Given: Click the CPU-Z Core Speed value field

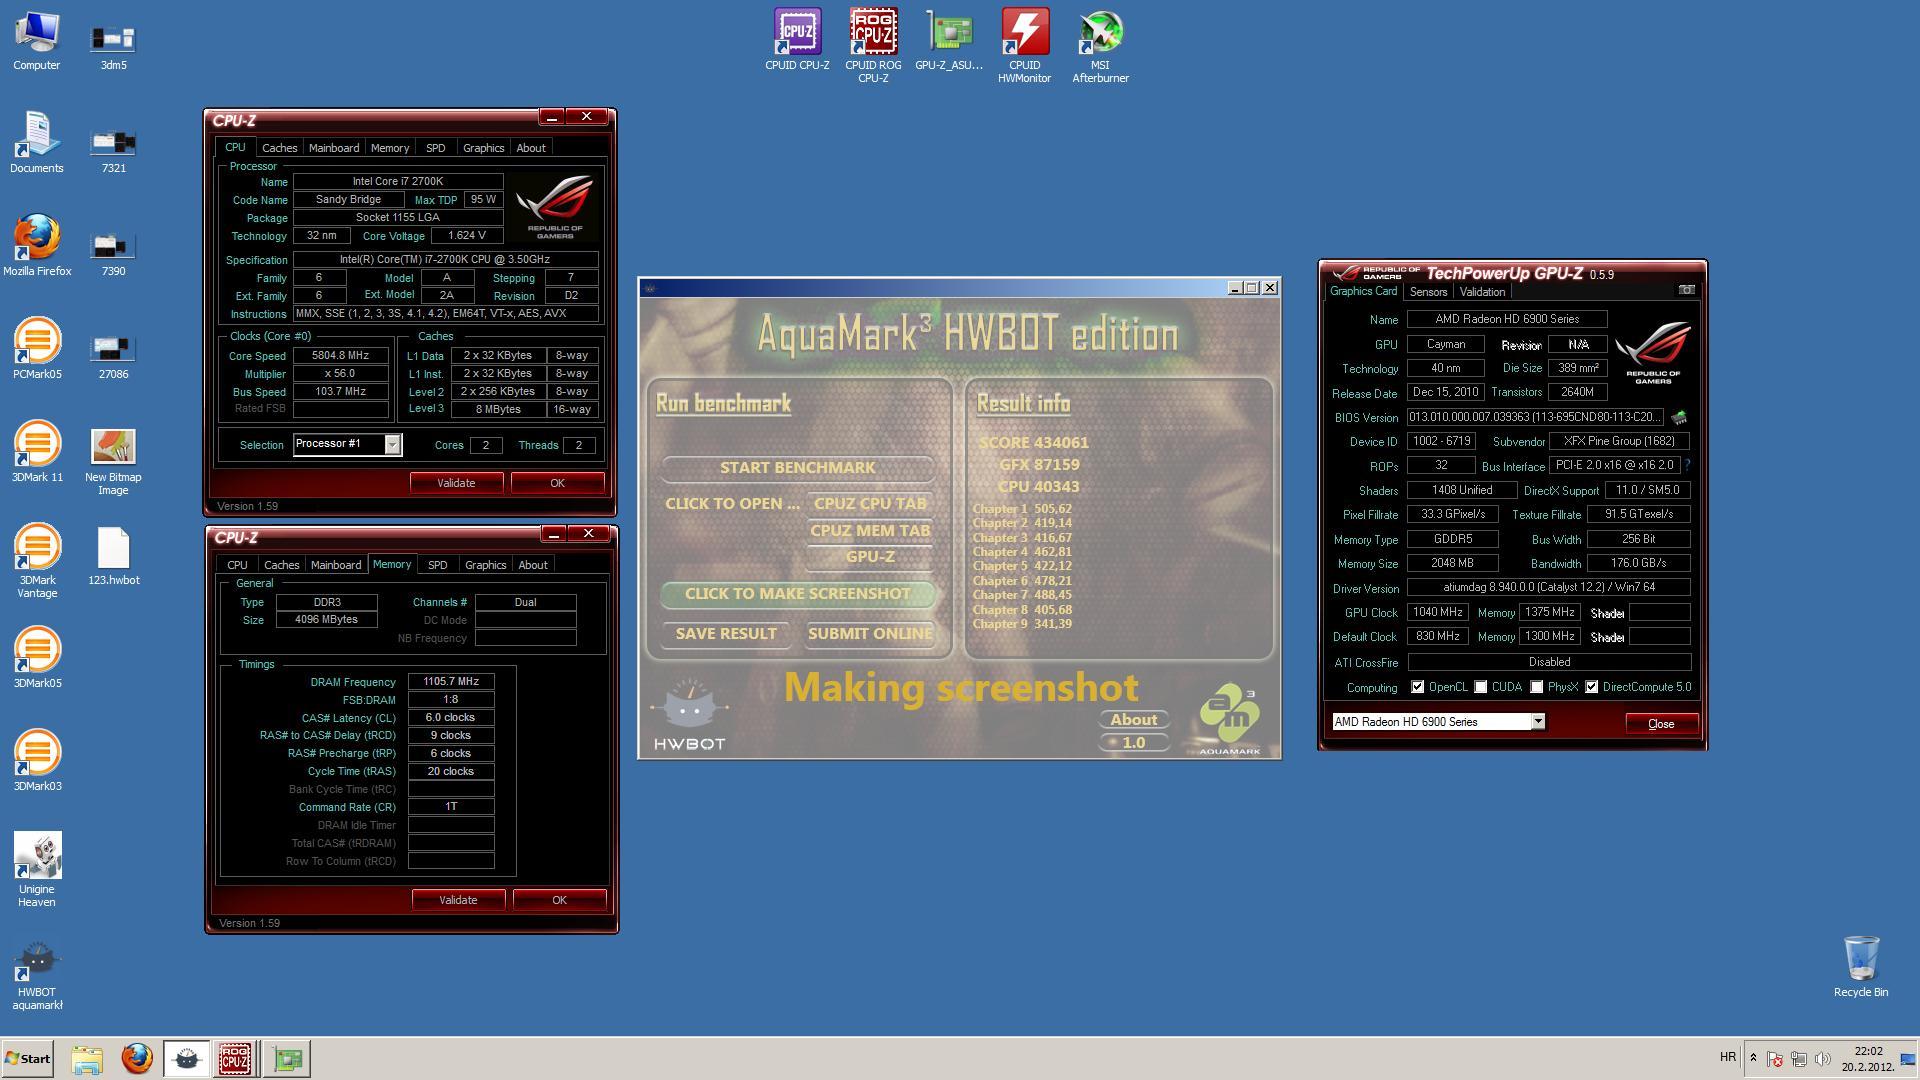Looking at the screenshot, I should coord(340,356).
